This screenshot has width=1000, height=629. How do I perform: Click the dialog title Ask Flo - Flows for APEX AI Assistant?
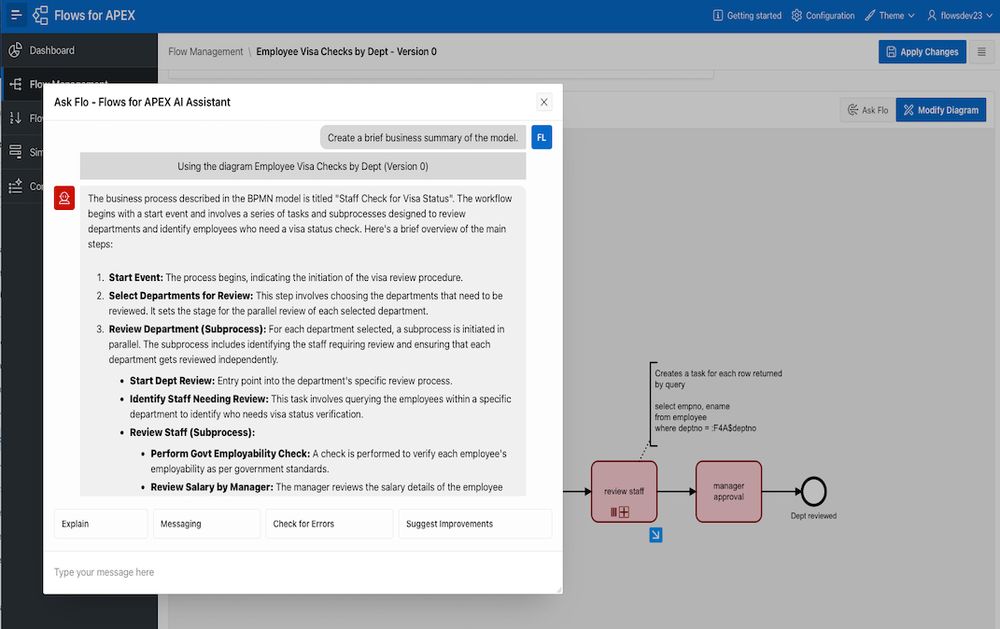pyautogui.click(x=142, y=102)
